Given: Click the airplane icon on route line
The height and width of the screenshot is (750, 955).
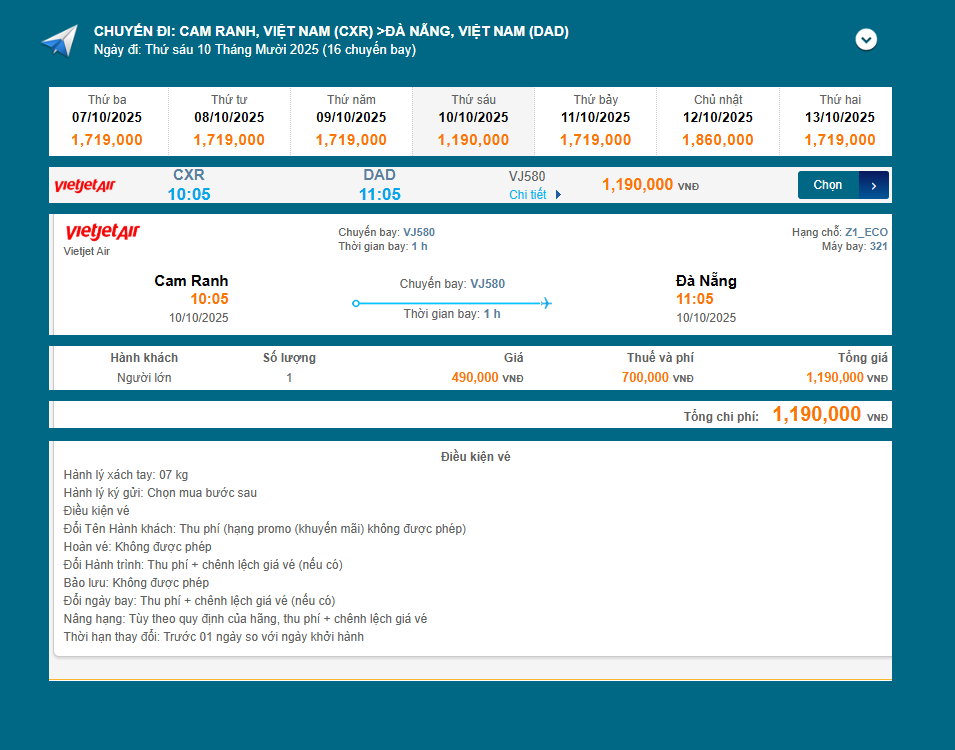Looking at the screenshot, I should [x=546, y=303].
